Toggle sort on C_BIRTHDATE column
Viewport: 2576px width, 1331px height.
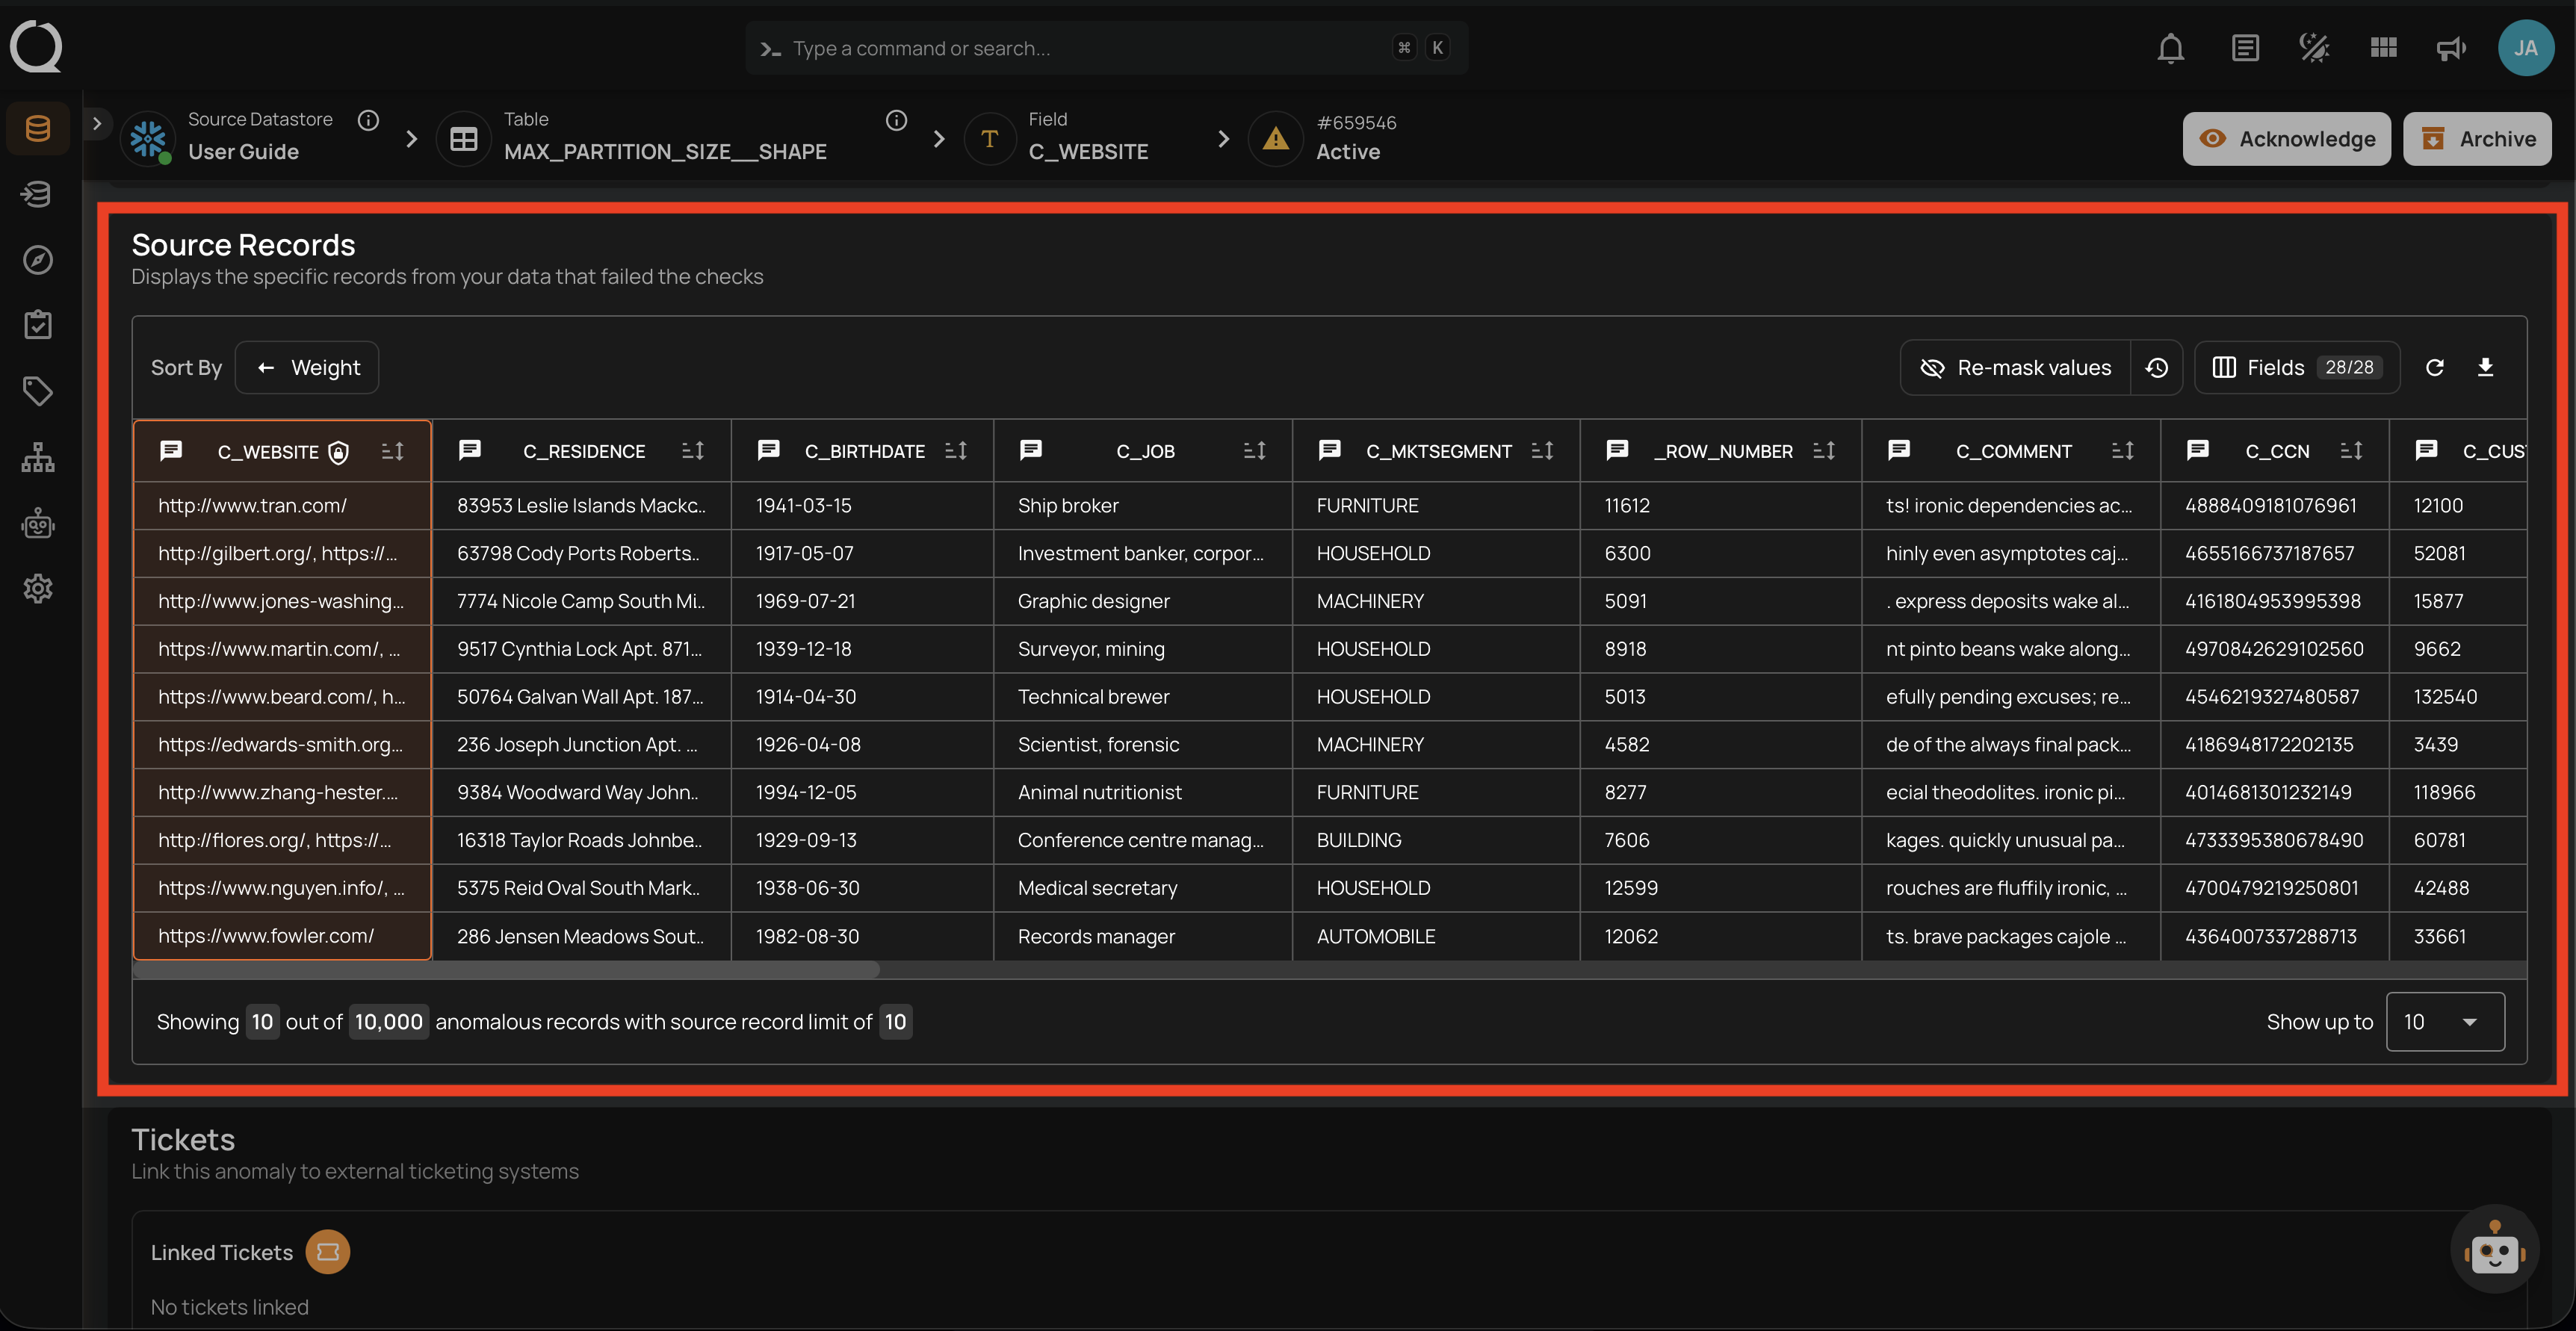pyautogui.click(x=956, y=451)
